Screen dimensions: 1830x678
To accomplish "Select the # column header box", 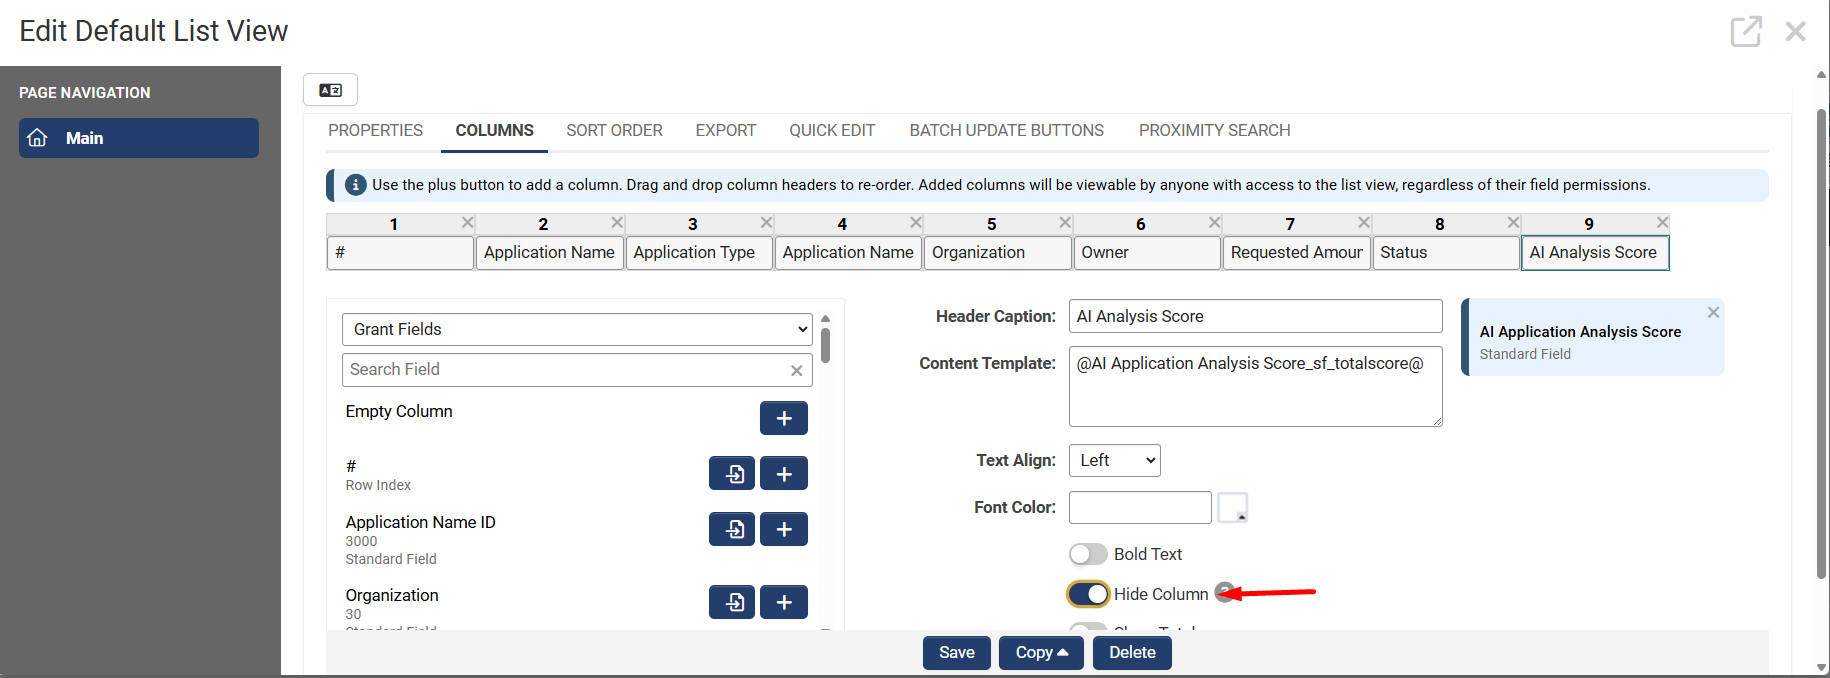I will (x=400, y=253).
